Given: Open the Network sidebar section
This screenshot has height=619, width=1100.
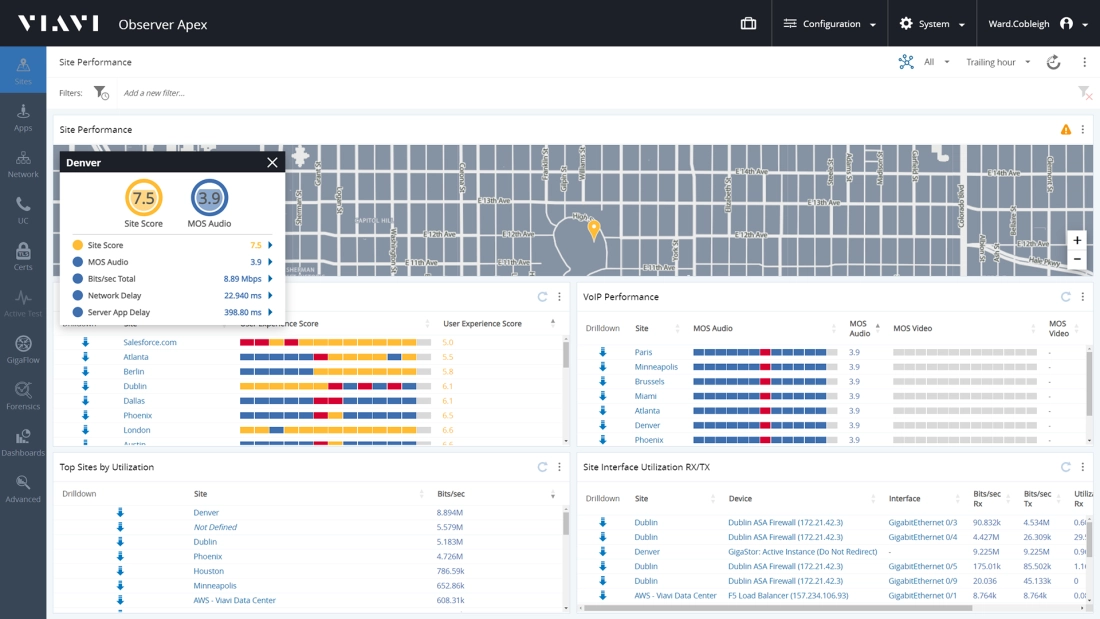Looking at the screenshot, I should pos(23,164).
